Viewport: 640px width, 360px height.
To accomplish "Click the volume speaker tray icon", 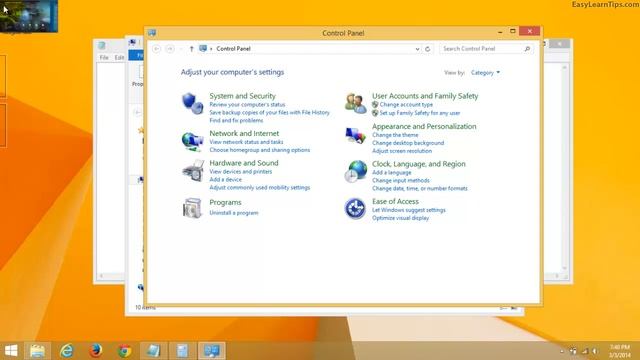I will point(595,351).
